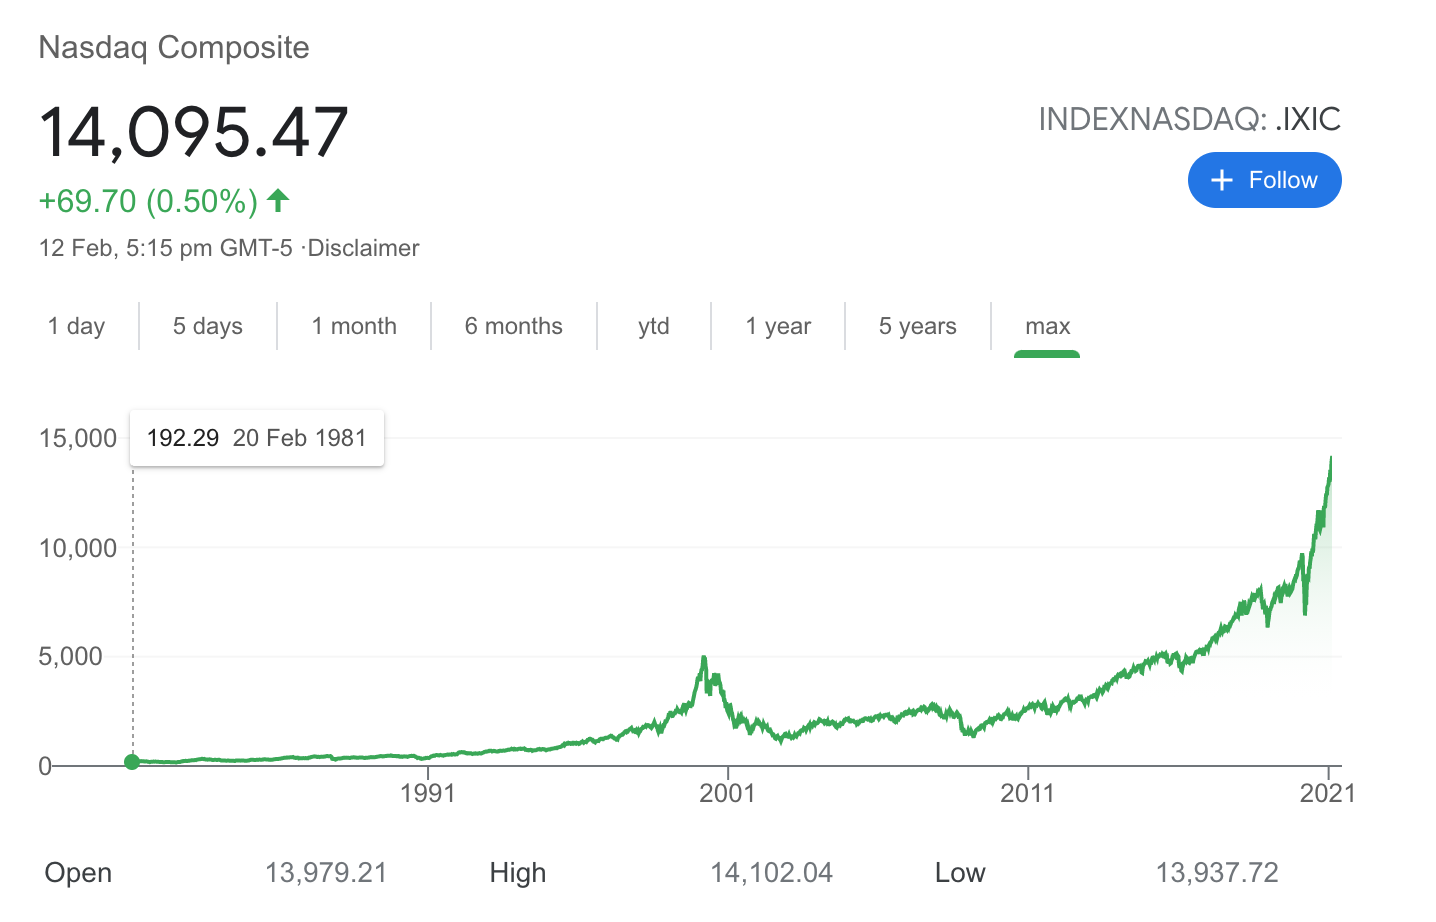Viewport: 1436px width, 922px height.
Task: Click the 2011 x-axis label
Action: [x=1028, y=794]
